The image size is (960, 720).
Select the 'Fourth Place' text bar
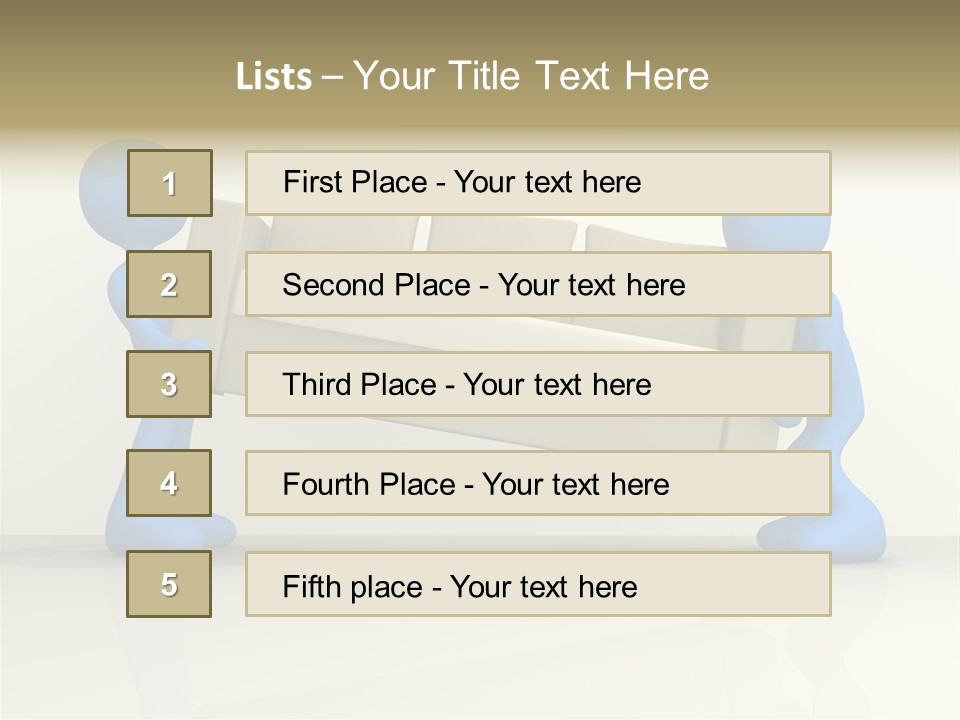click(538, 484)
